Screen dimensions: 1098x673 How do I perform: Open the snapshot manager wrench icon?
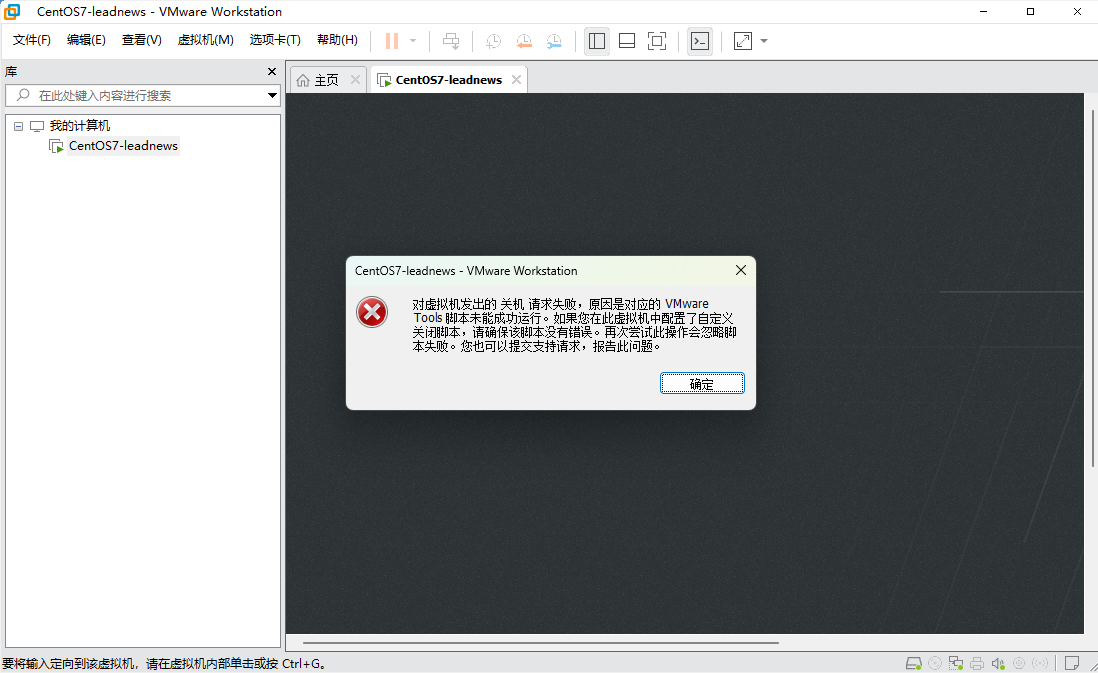pyautogui.click(x=554, y=41)
